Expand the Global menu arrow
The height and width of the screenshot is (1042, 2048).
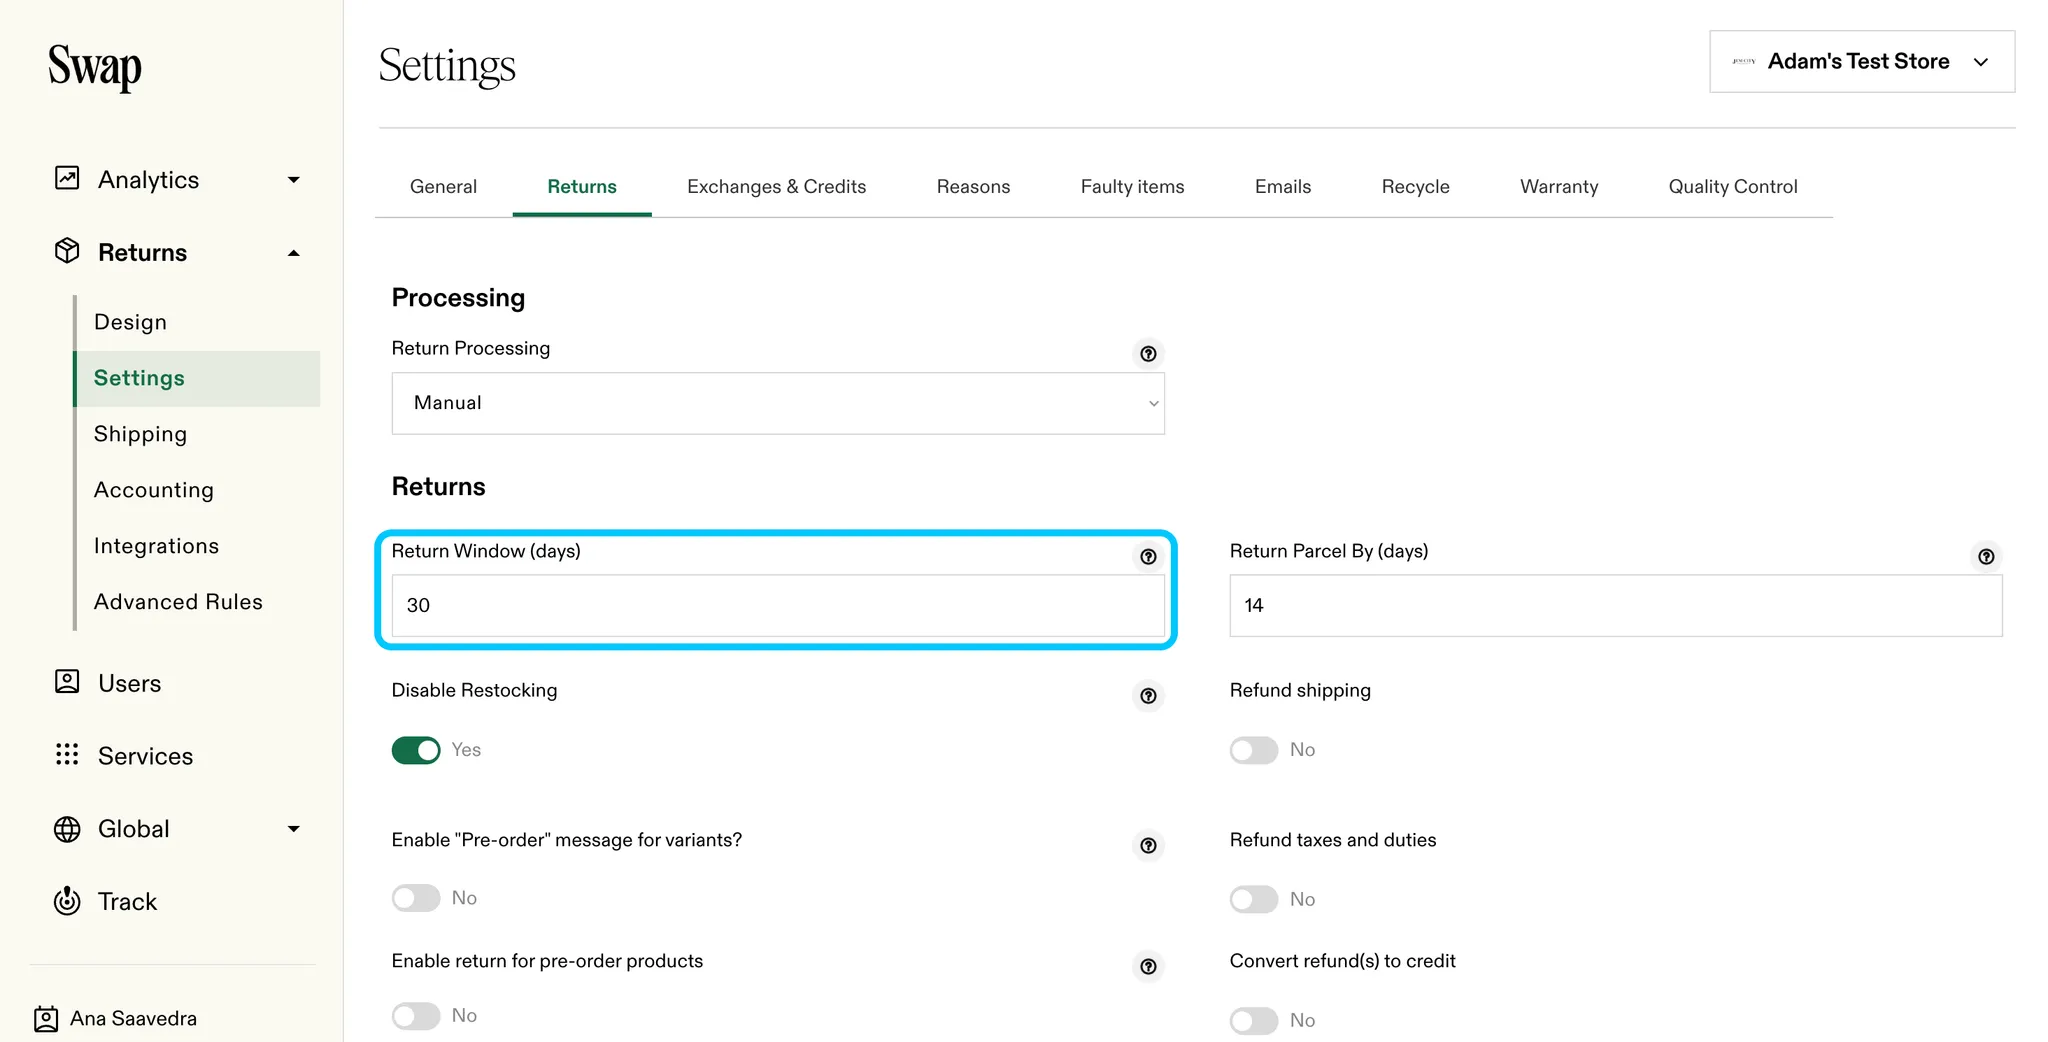click(294, 829)
